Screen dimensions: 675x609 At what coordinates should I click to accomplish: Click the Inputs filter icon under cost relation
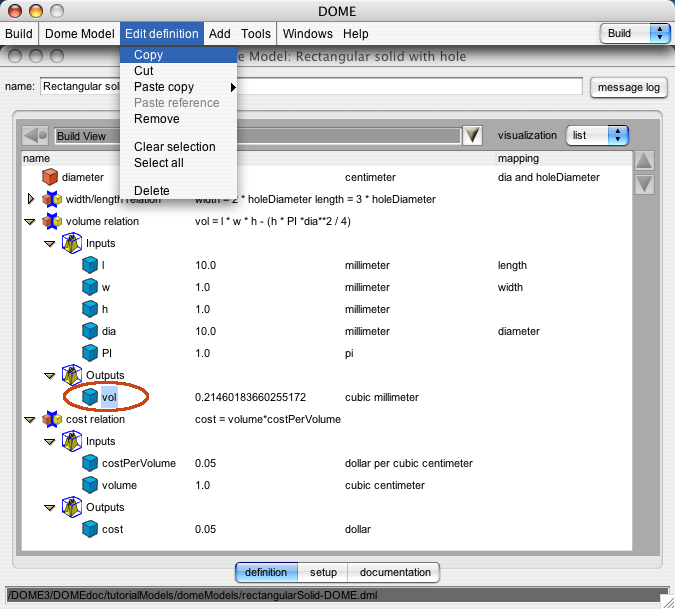(x=71, y=441)
